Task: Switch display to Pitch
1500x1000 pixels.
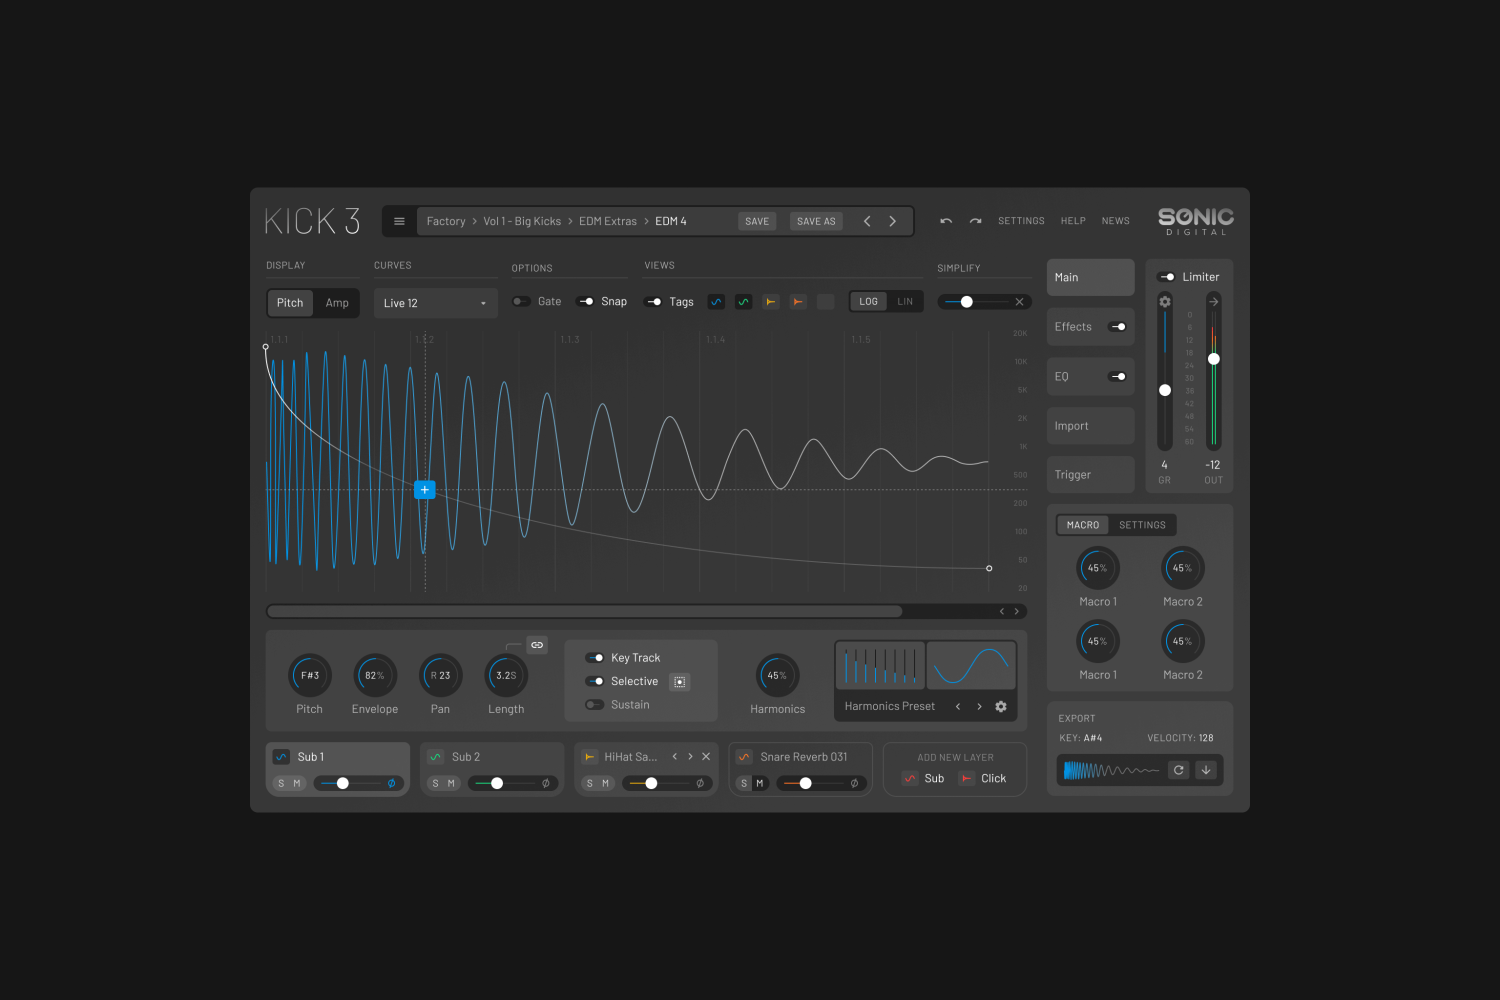Action: [290, 303]
